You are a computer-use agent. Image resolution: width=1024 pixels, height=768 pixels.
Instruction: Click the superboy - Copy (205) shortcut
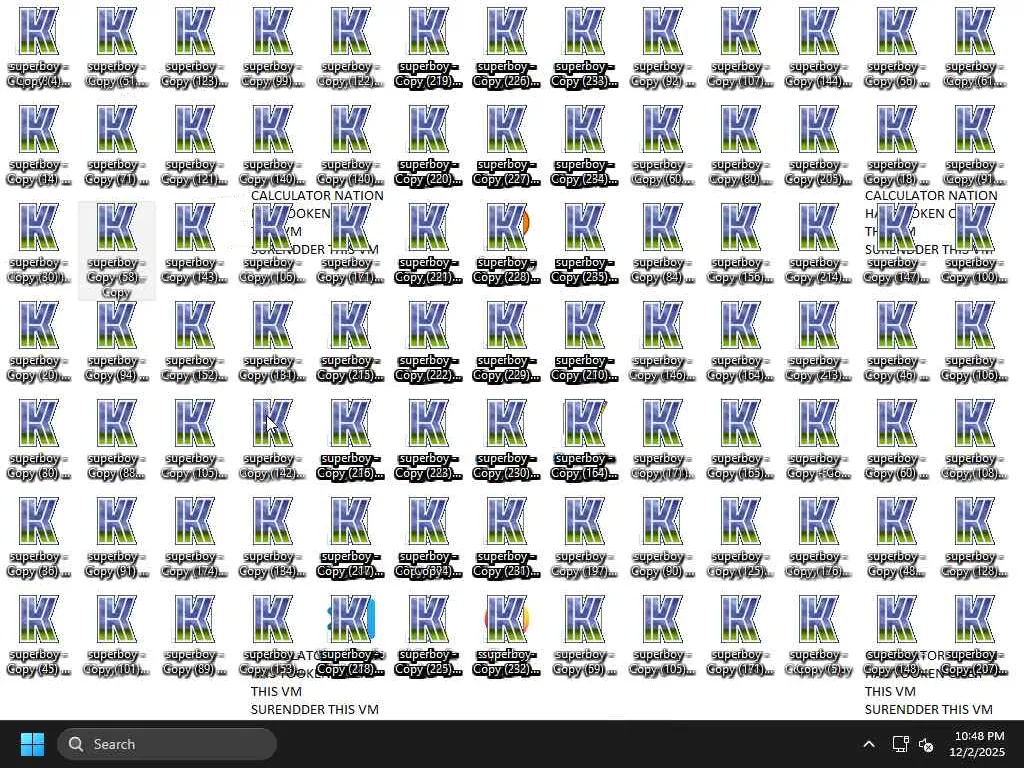coord(818,145)
